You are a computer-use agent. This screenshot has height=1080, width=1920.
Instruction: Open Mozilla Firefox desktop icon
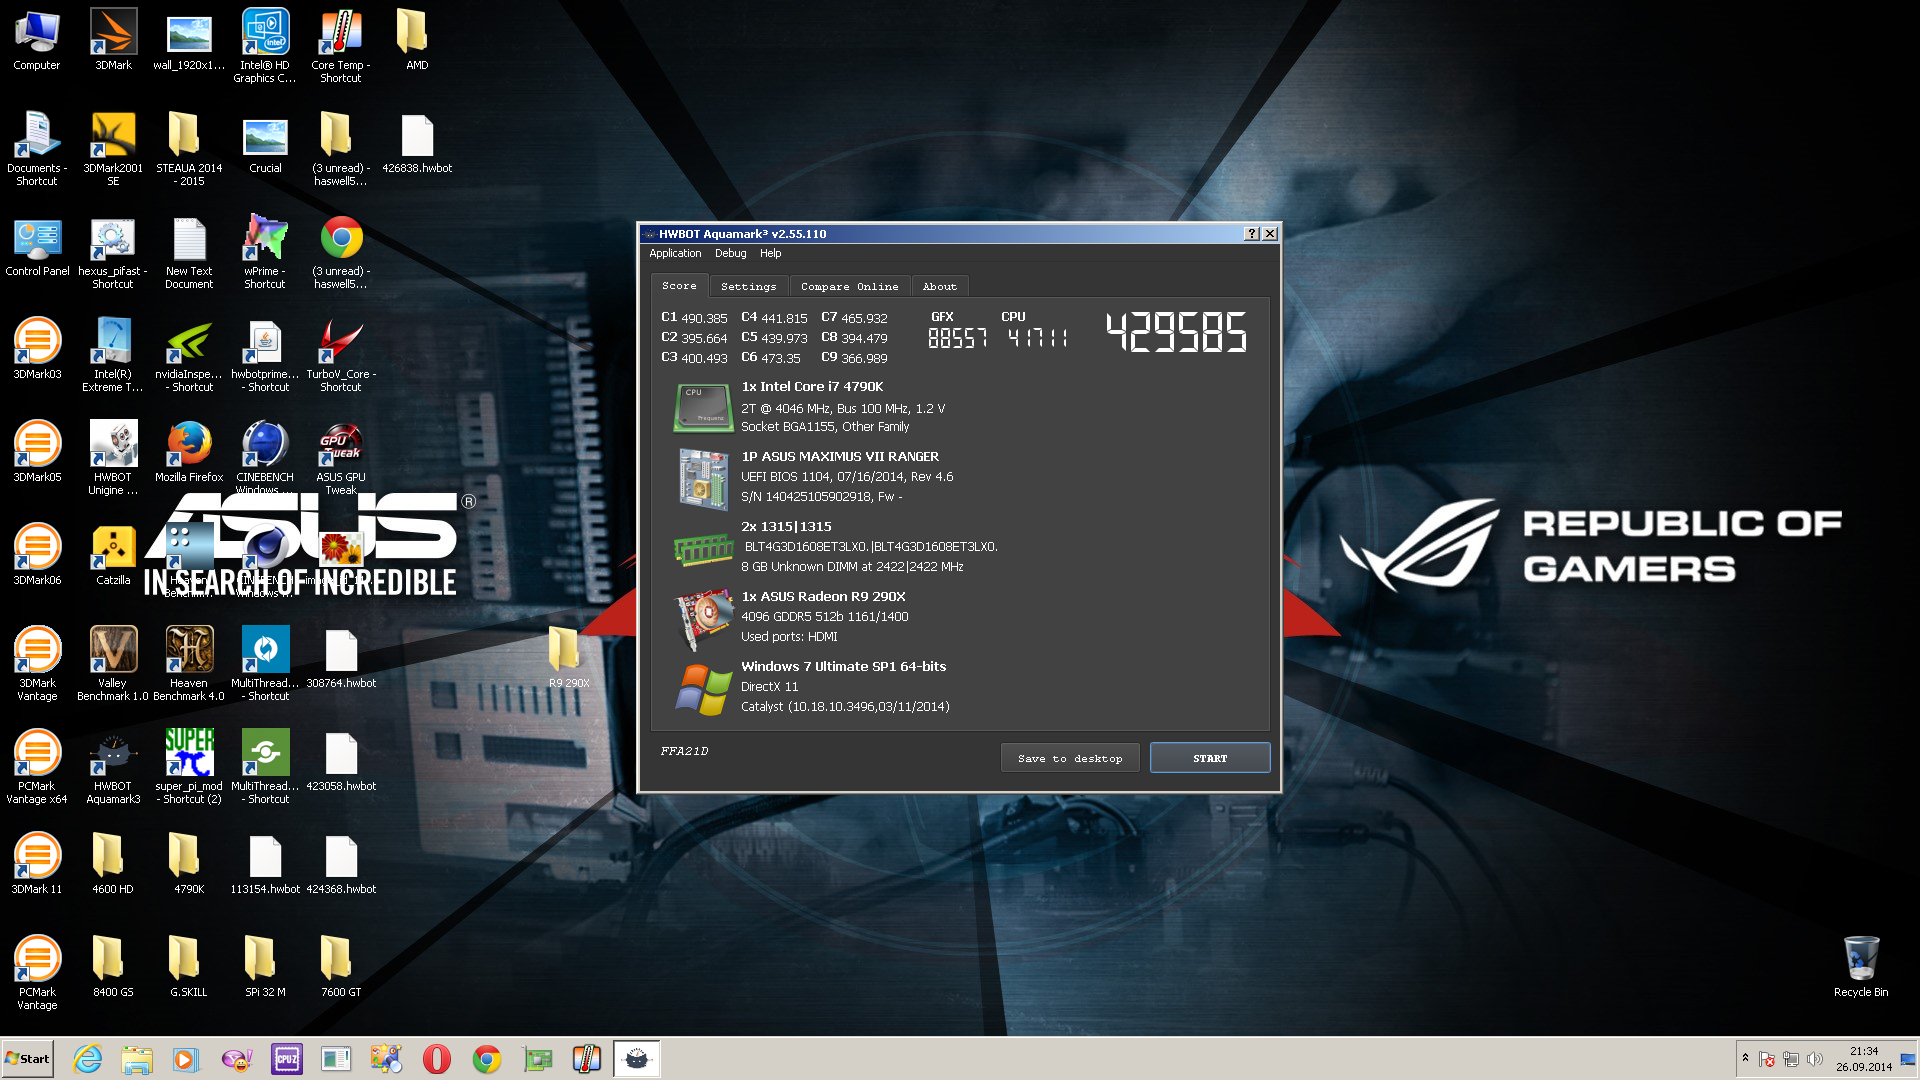189,452
